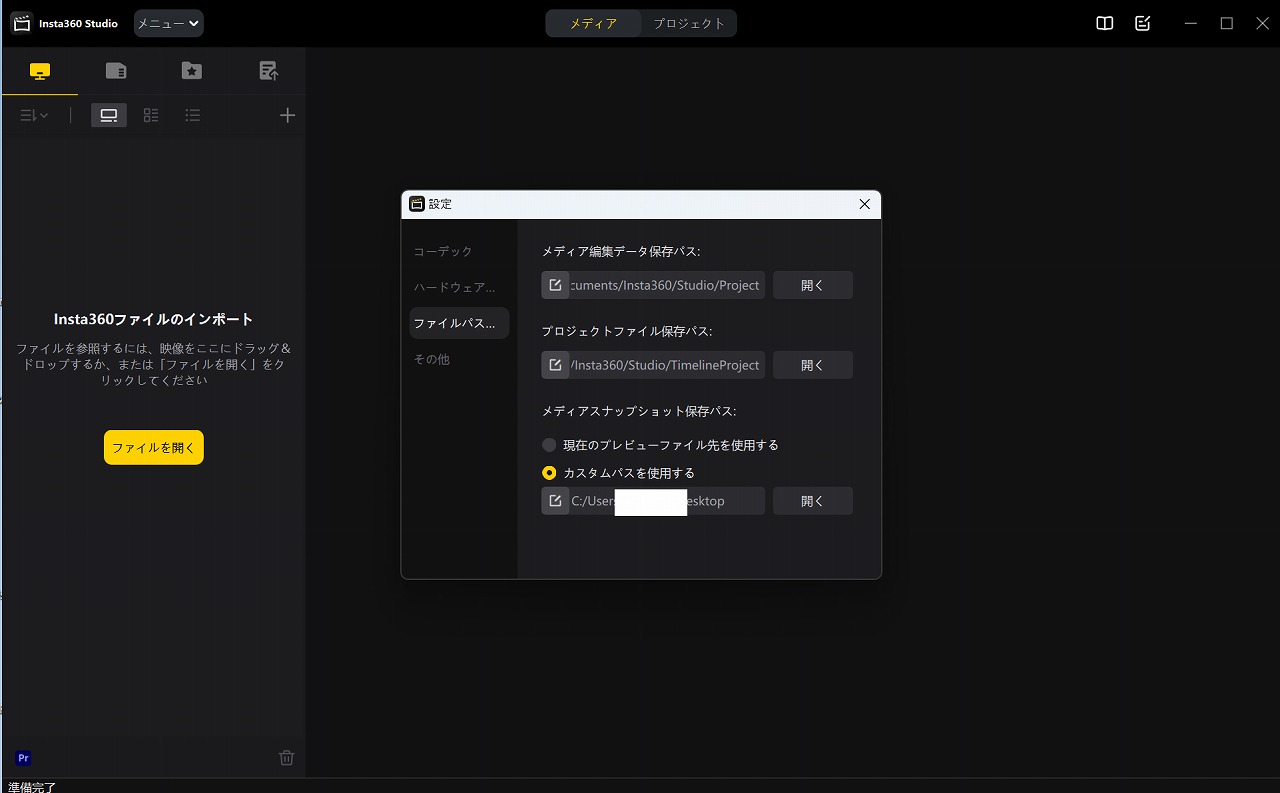Open the feedback note icon in title bar
This screenshot has width=1280, height=793.
[x=1143, y=23]
